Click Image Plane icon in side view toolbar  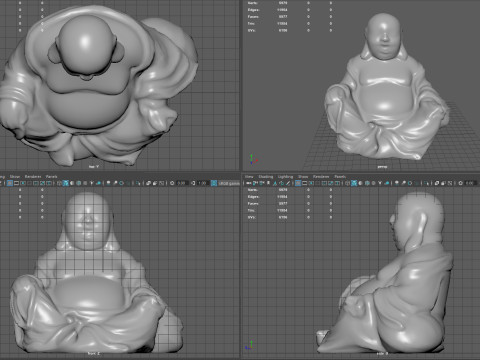point(275,183)
